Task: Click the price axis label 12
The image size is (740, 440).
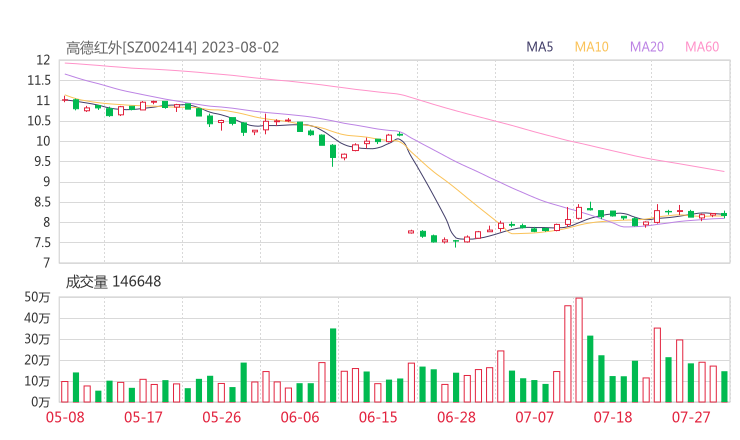Action: (x=43, y=60)
